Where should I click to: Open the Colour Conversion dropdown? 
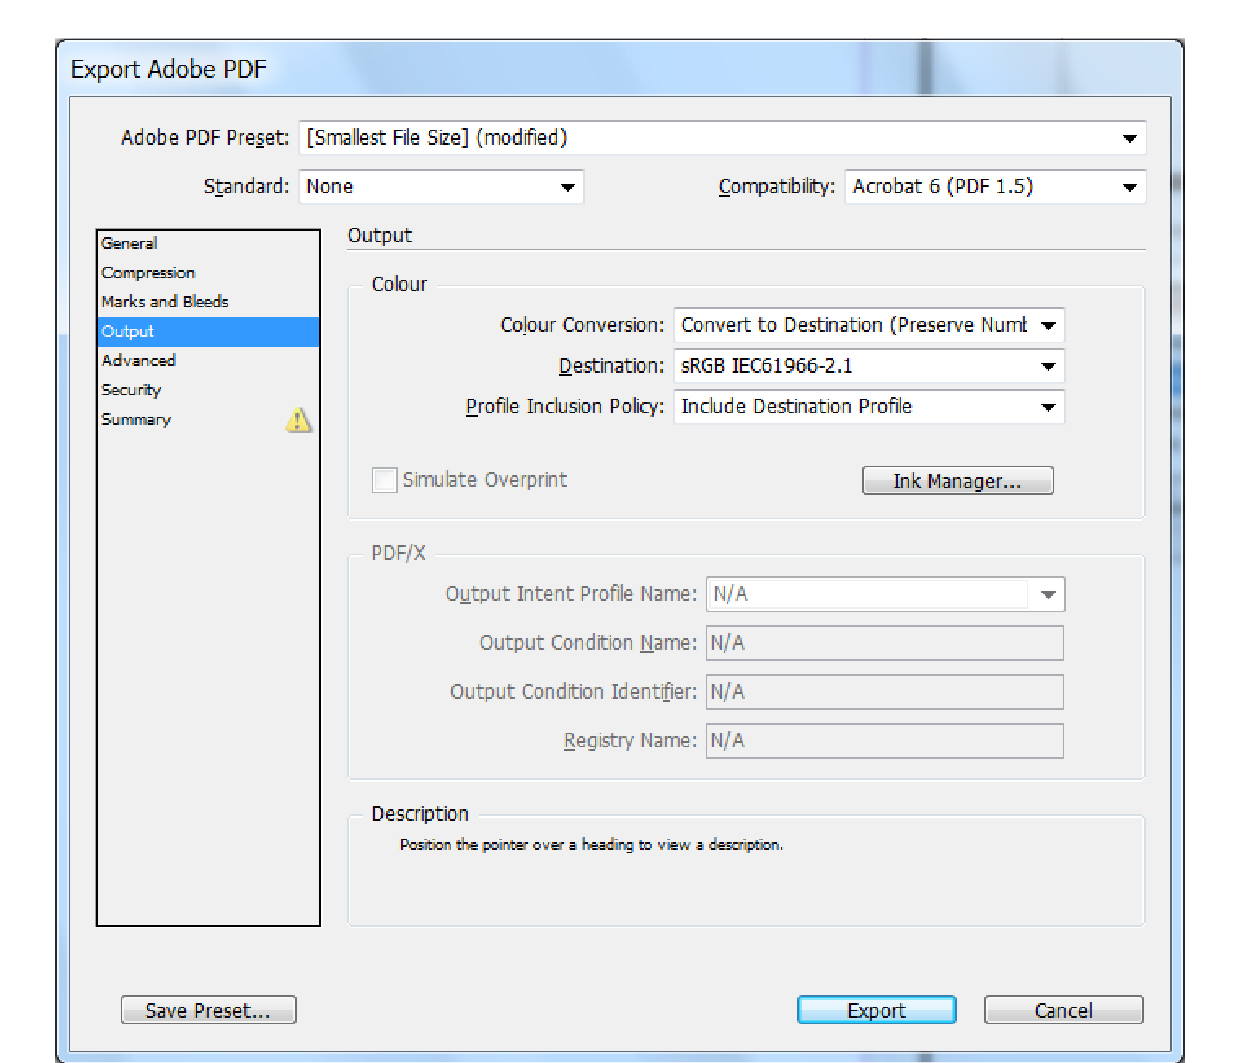(x=869, y=325)
